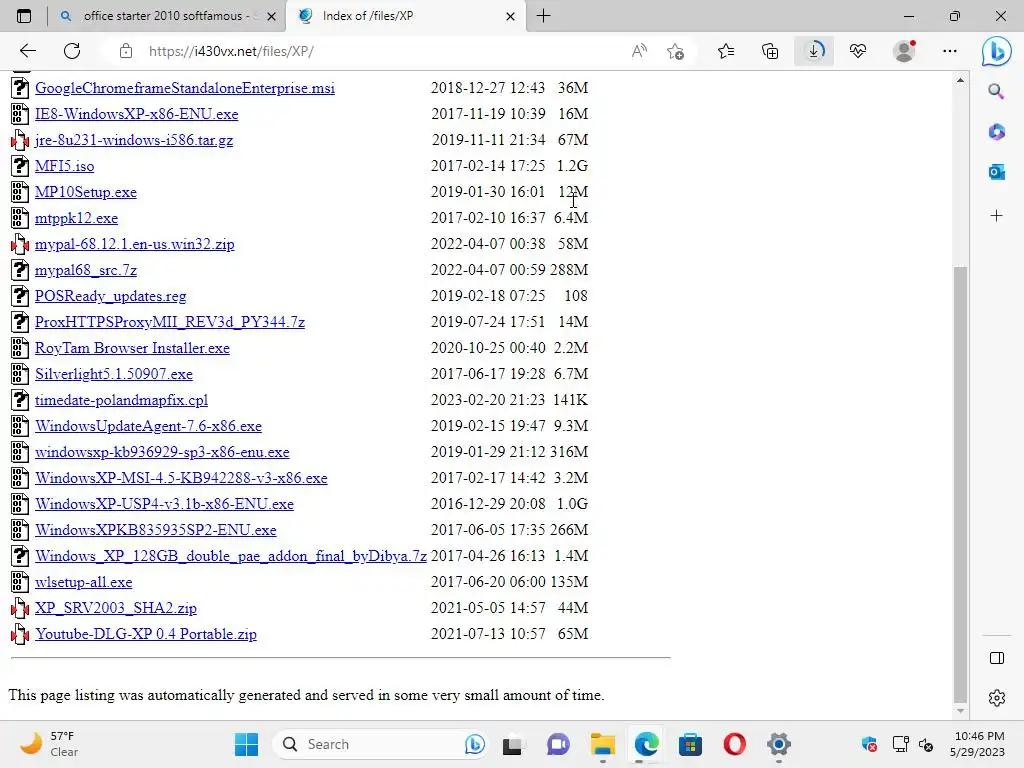Open the weather widget showing 57°F
This screenshot has width=1024, height=768.
coord(49,744)
